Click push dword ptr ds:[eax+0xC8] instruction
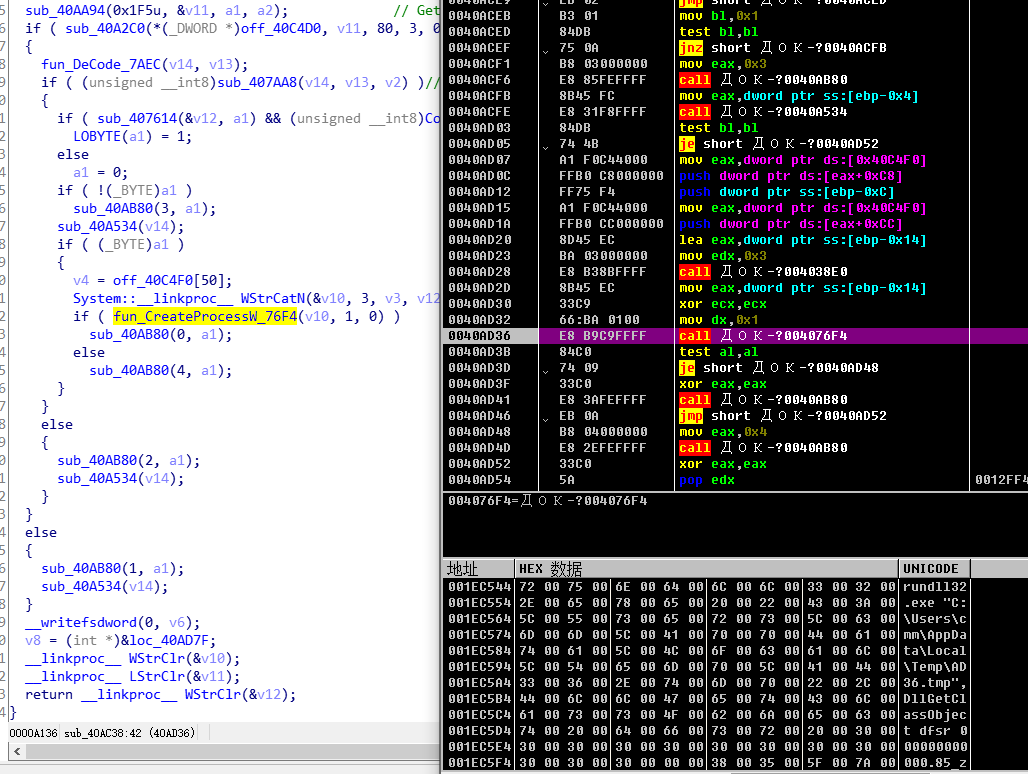 (791, 176)
